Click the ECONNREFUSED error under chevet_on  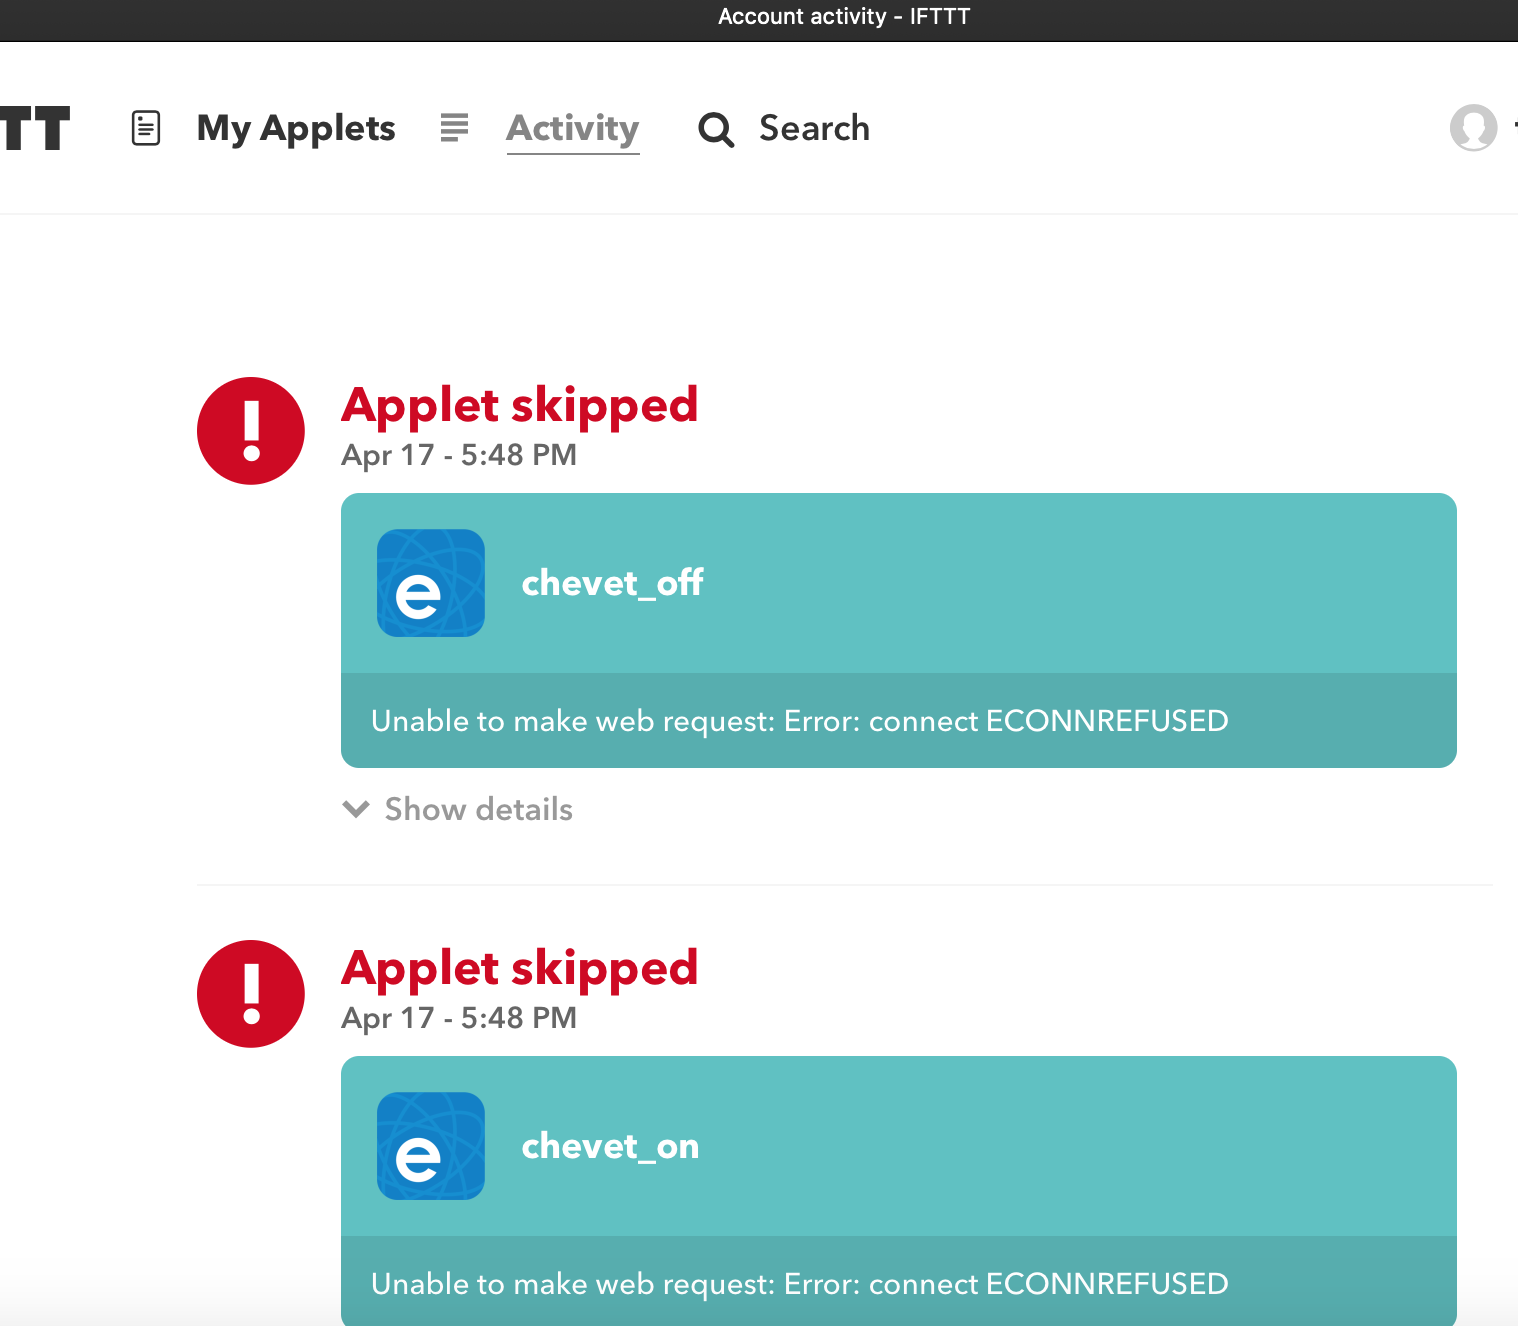click(799, 1284)
